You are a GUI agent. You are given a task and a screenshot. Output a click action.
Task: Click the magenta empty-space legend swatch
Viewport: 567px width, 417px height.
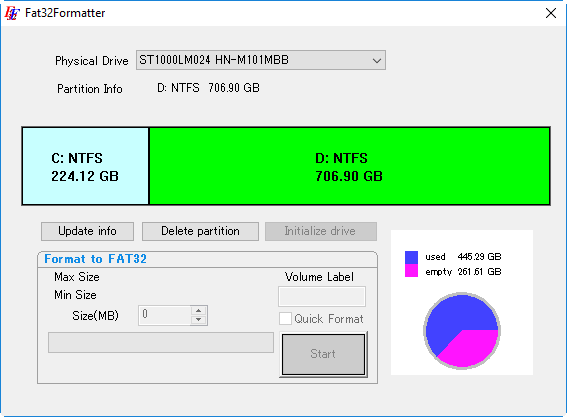coord(411,271)
